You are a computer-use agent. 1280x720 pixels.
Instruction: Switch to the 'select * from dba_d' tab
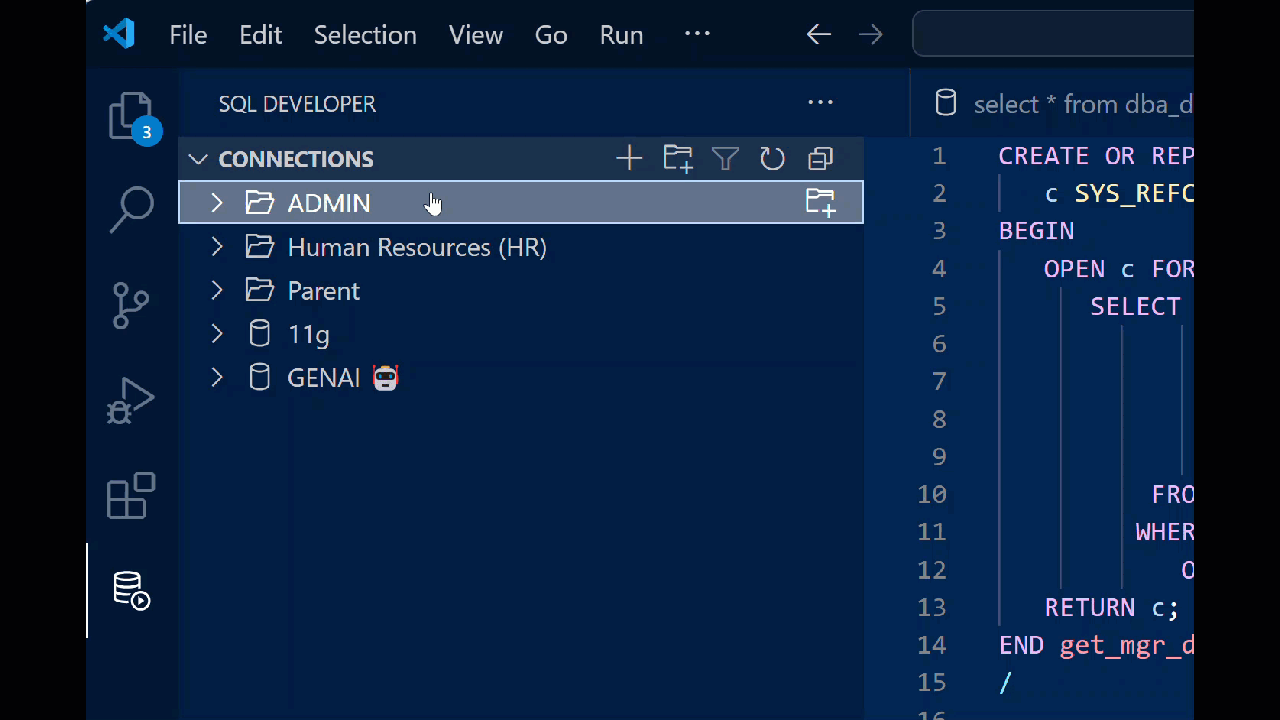pyautogui.click(x=1053, y=103)
